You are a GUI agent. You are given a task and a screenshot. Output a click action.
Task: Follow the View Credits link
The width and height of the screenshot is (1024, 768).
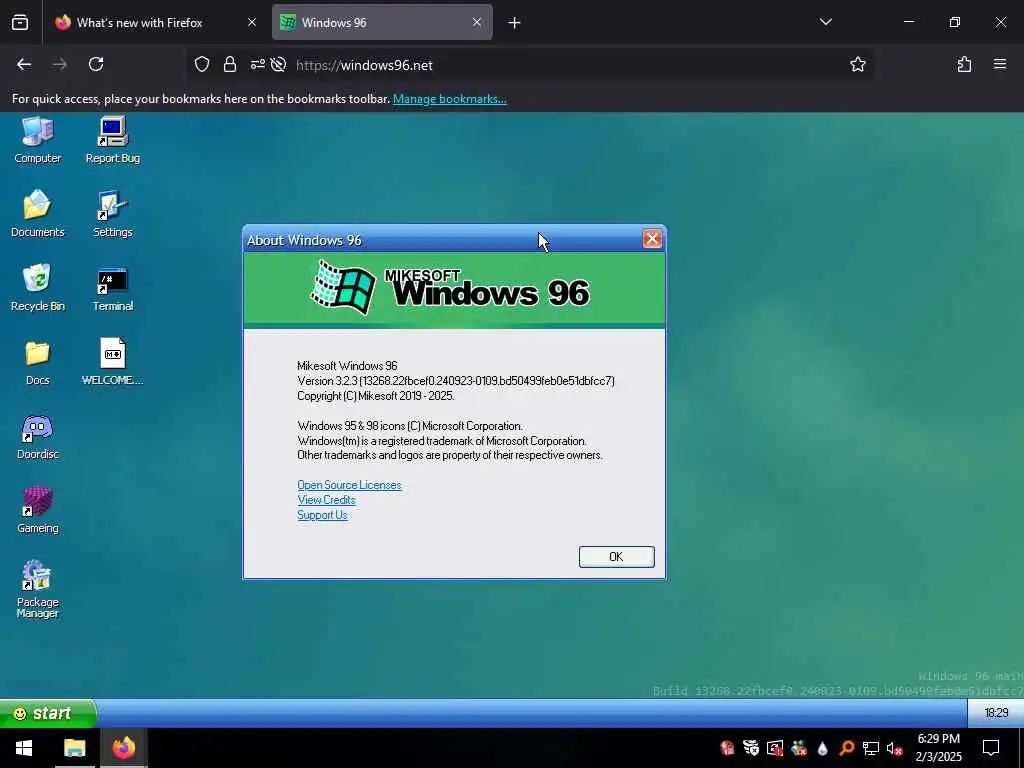click(x=326, y=500)
